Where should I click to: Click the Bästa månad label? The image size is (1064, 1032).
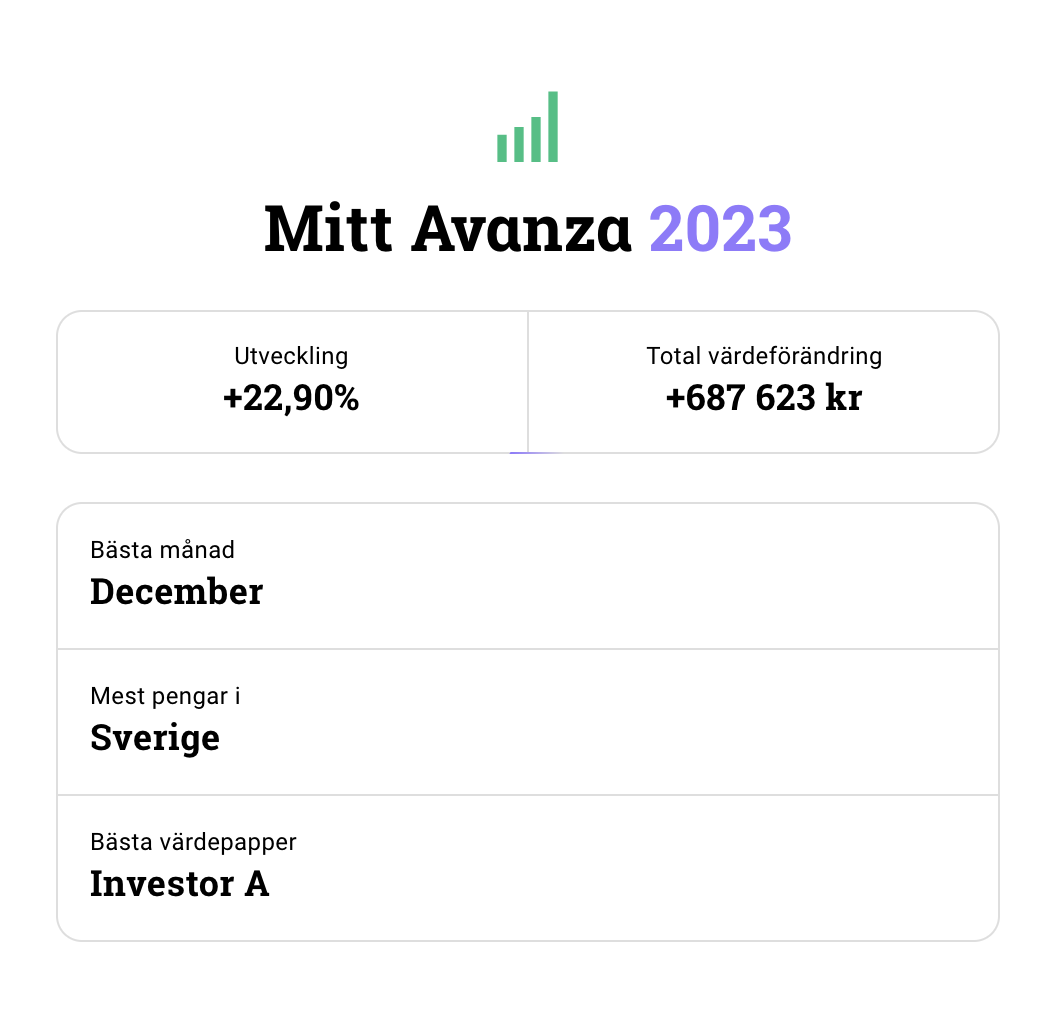click(162, 549)
